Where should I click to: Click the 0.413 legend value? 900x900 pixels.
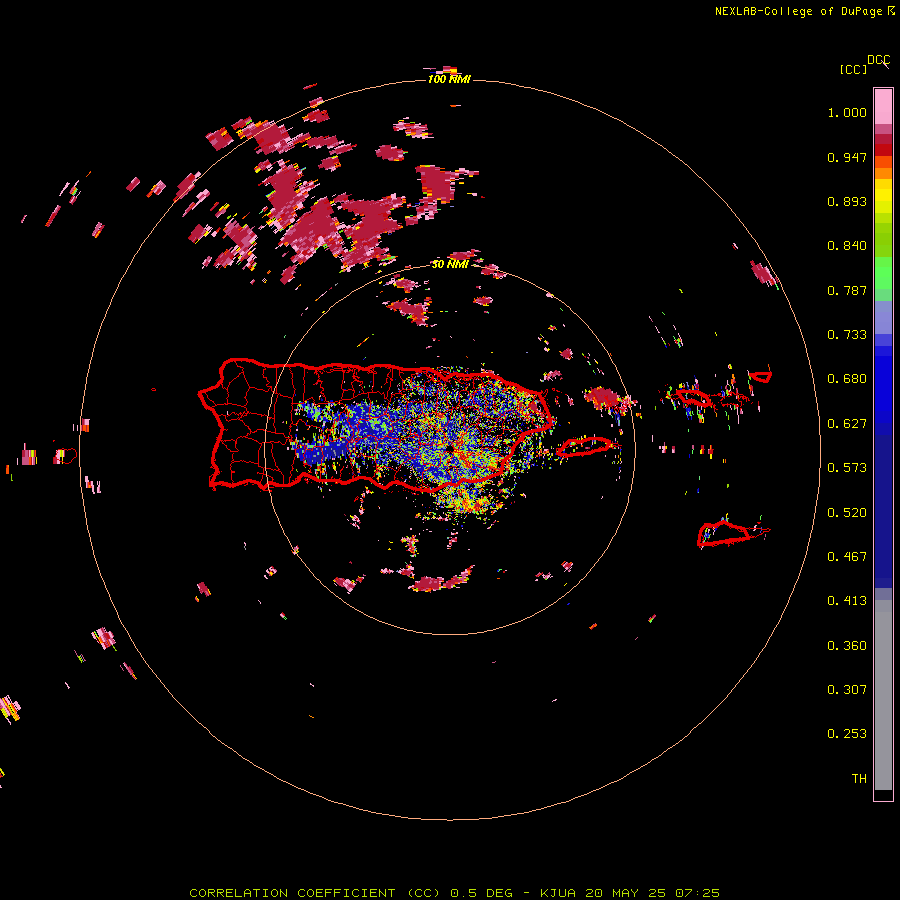pos(847,601)
